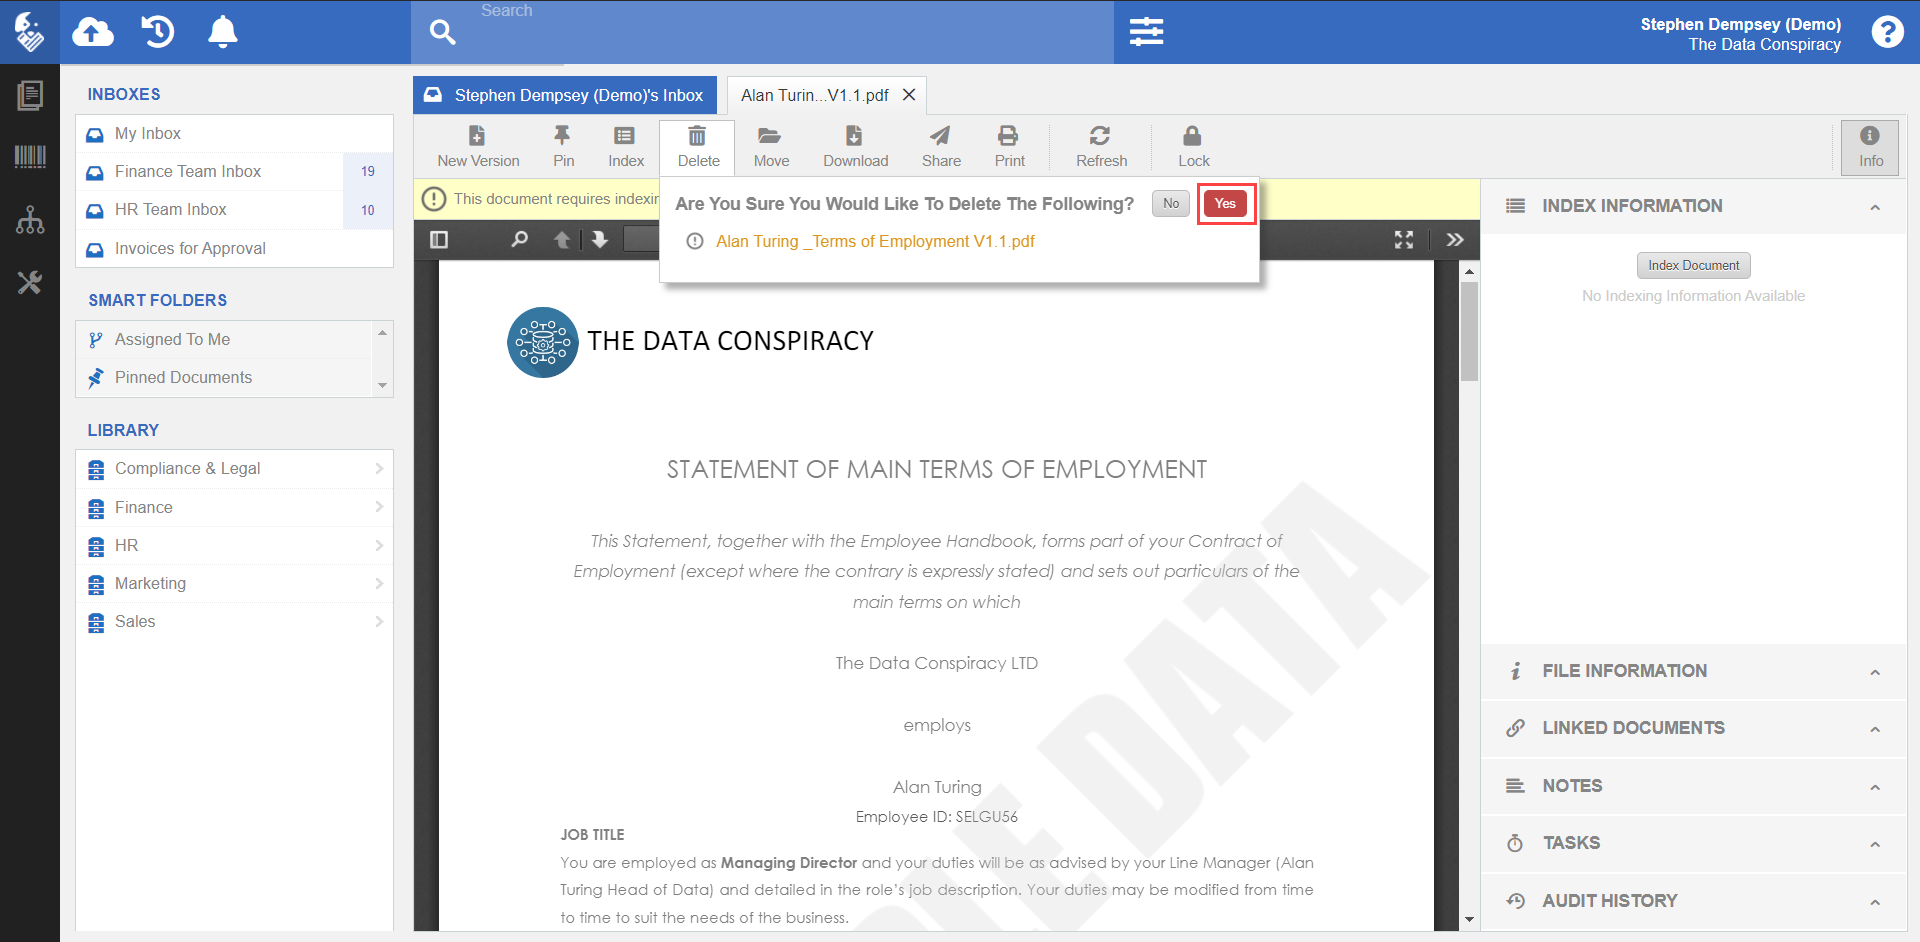This screenshot has width=1920, height=942.
Task: Open the notifications bell
Action: (x=222, y=32)
